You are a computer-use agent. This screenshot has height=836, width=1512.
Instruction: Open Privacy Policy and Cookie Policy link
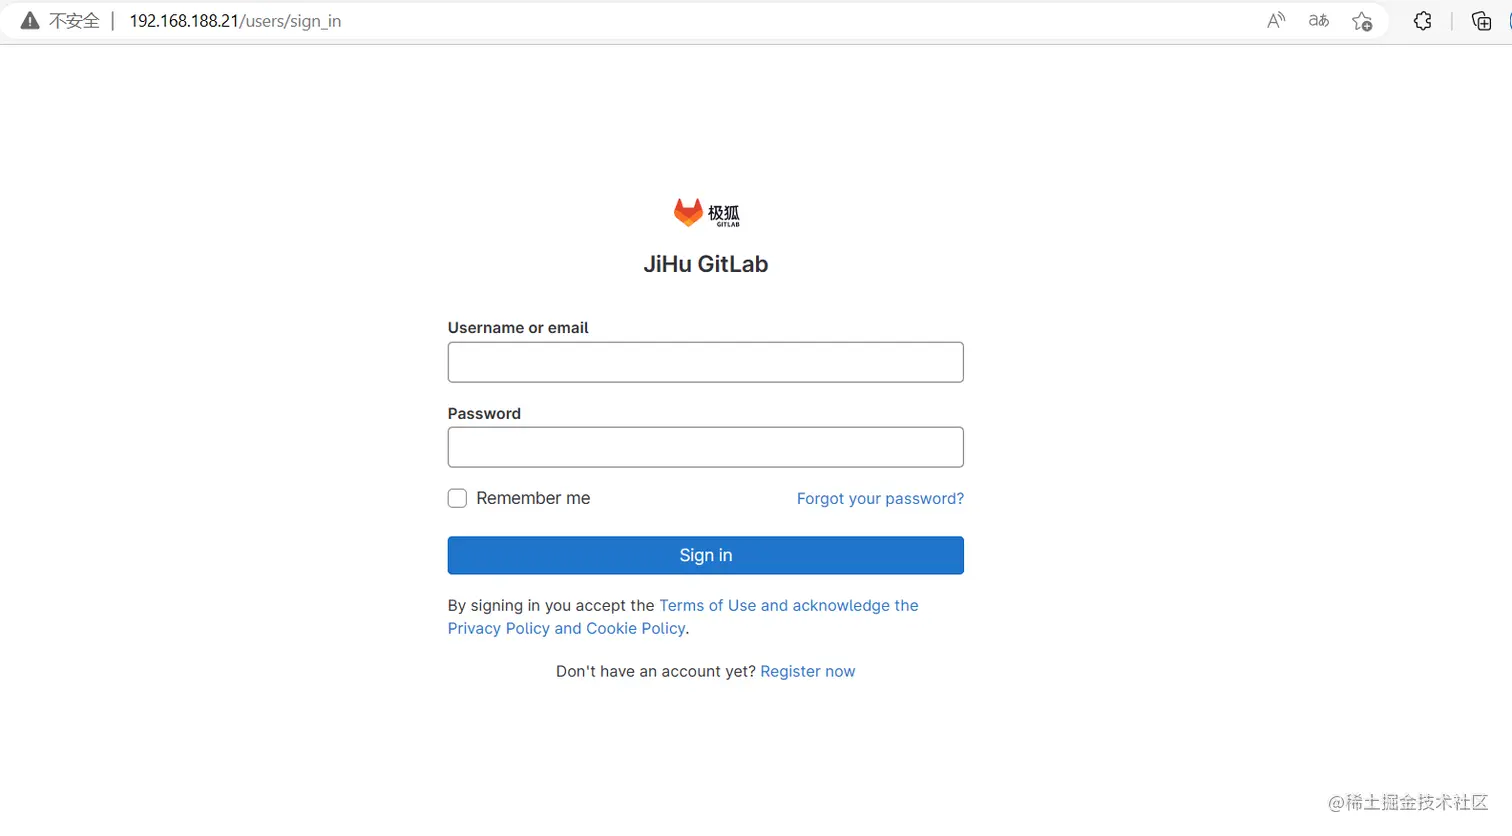click(567, 628)
